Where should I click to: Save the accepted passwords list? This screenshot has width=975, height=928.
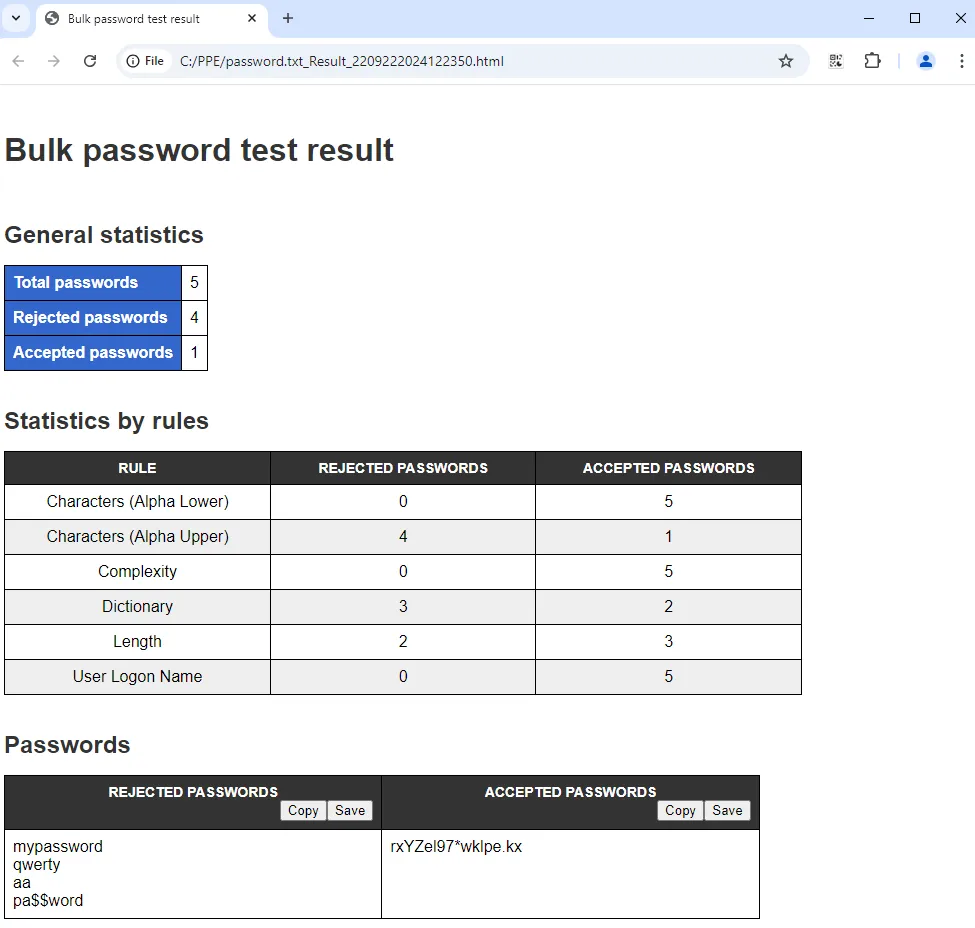[727, 810]
